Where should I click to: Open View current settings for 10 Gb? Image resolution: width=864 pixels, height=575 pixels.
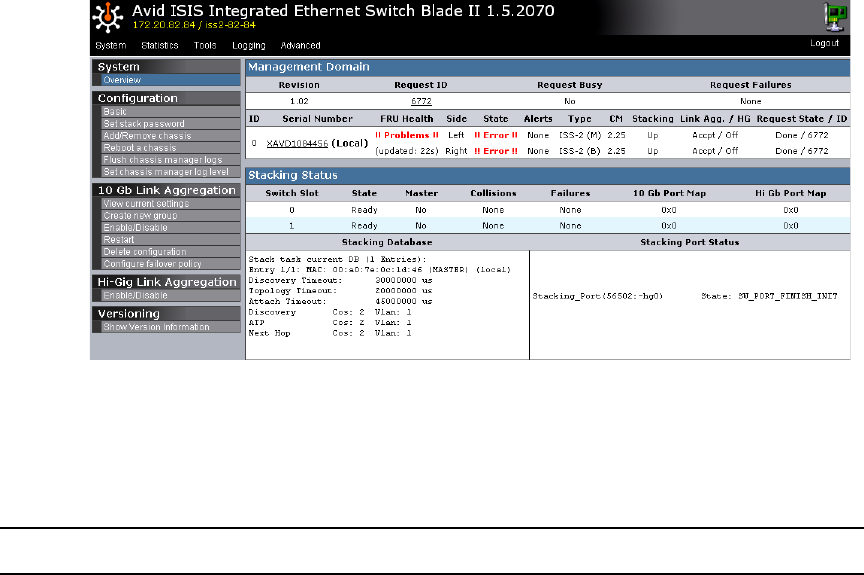click(171, 204)
